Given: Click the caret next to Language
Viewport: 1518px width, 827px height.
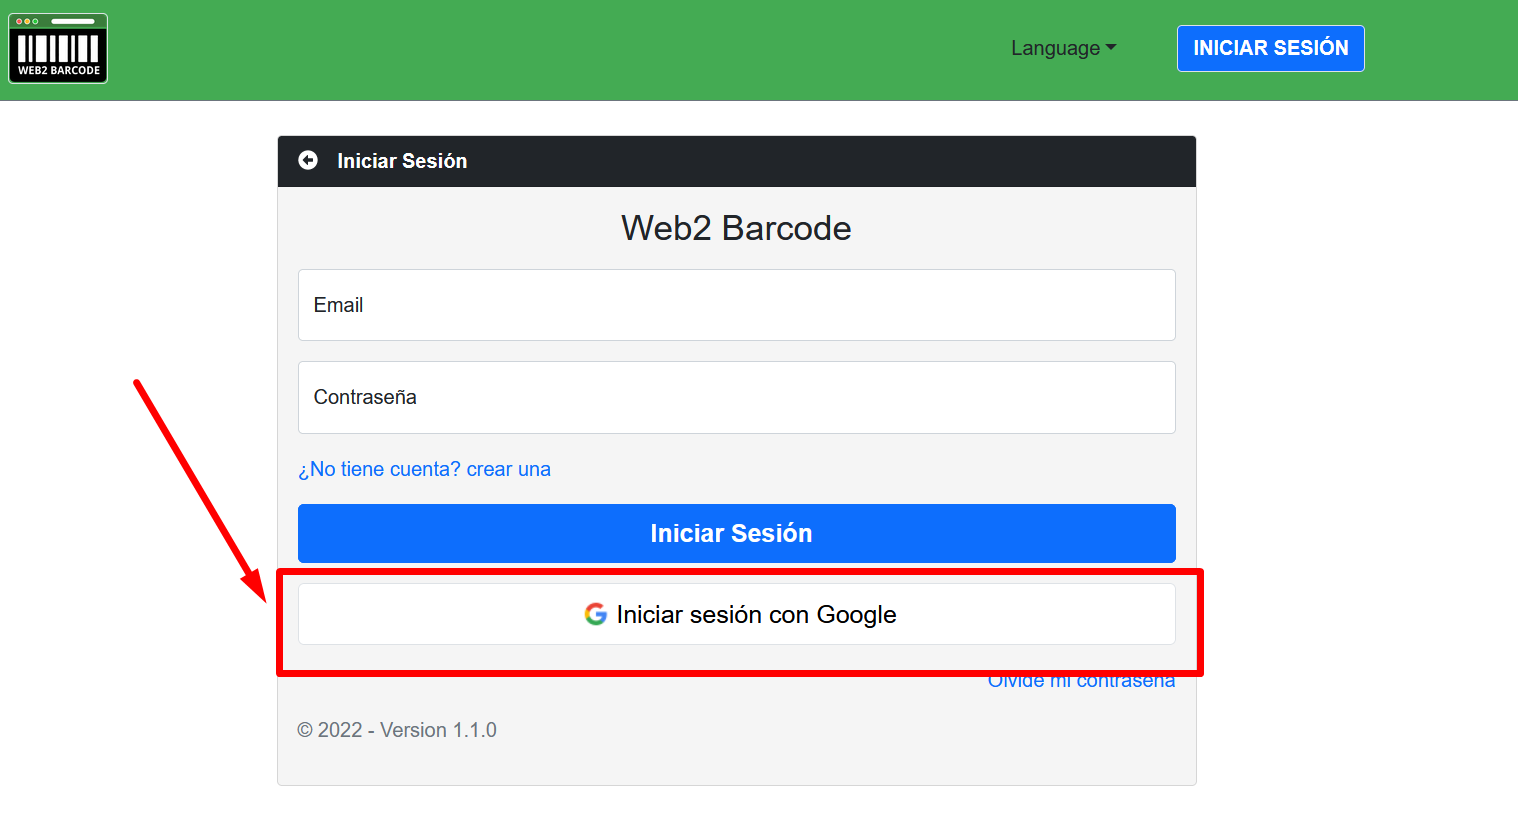Looking at the screenshot, I should 1111,48.
